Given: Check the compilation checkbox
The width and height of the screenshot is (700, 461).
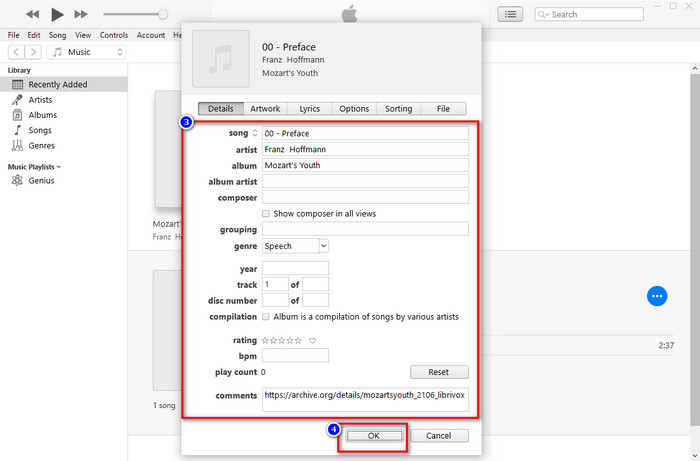Looking at the screenshot, I should 266,316.
